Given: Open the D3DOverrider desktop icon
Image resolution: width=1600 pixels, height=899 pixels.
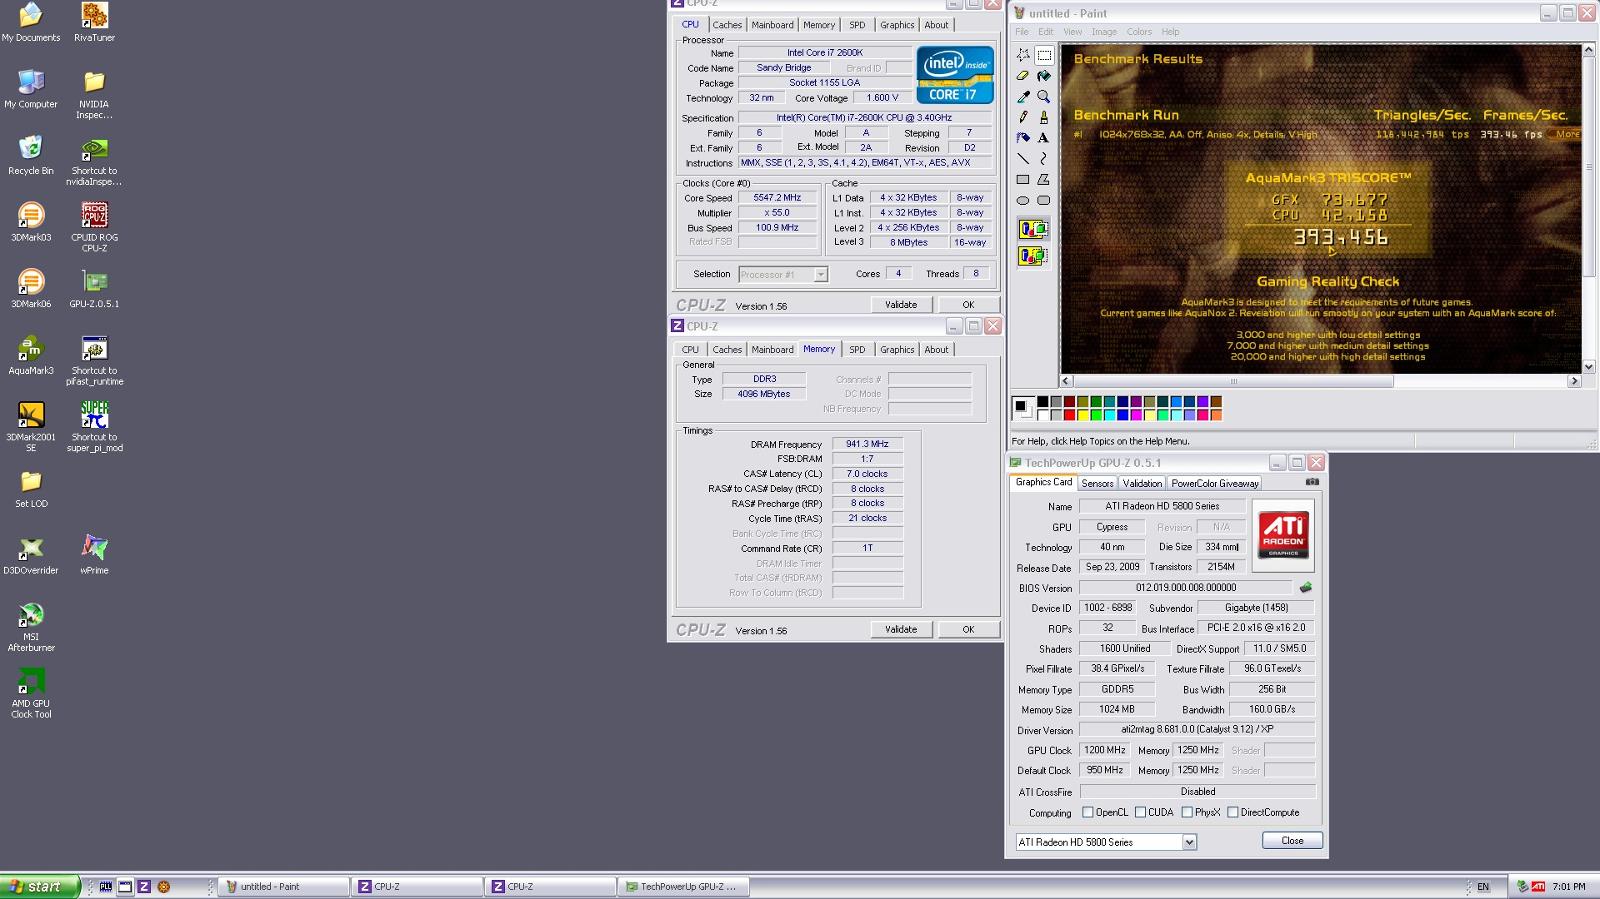Looking at the screenshot, I should (31, 555).
